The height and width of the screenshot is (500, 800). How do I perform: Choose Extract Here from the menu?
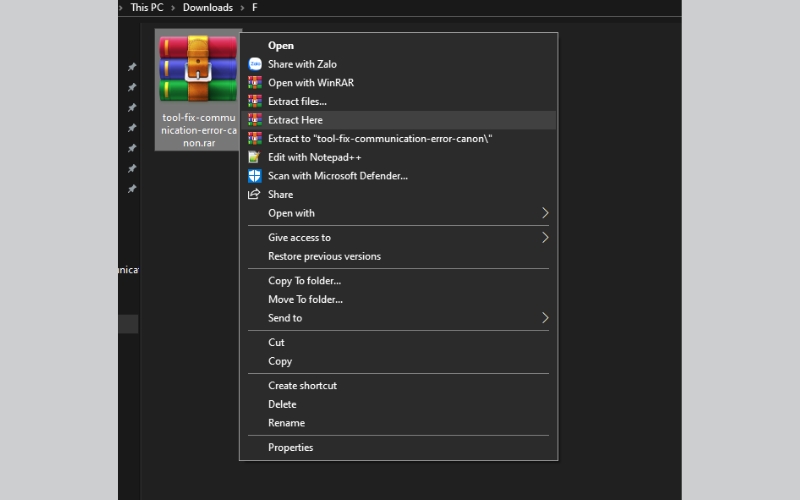(x=398, y=120)
